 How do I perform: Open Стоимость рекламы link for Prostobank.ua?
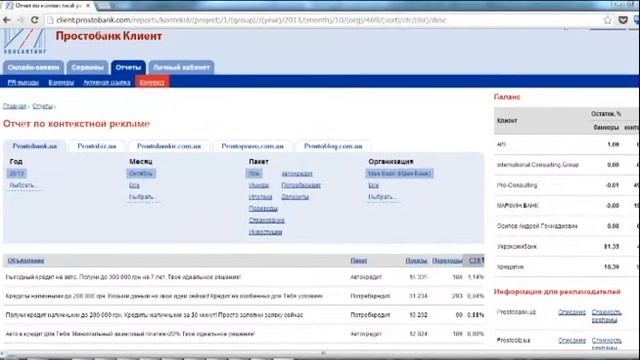point(607,316)
